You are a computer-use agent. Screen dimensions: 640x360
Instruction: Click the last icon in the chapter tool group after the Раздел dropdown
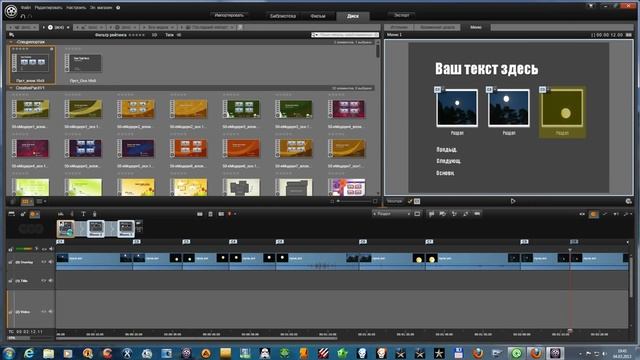click(477, 214)
